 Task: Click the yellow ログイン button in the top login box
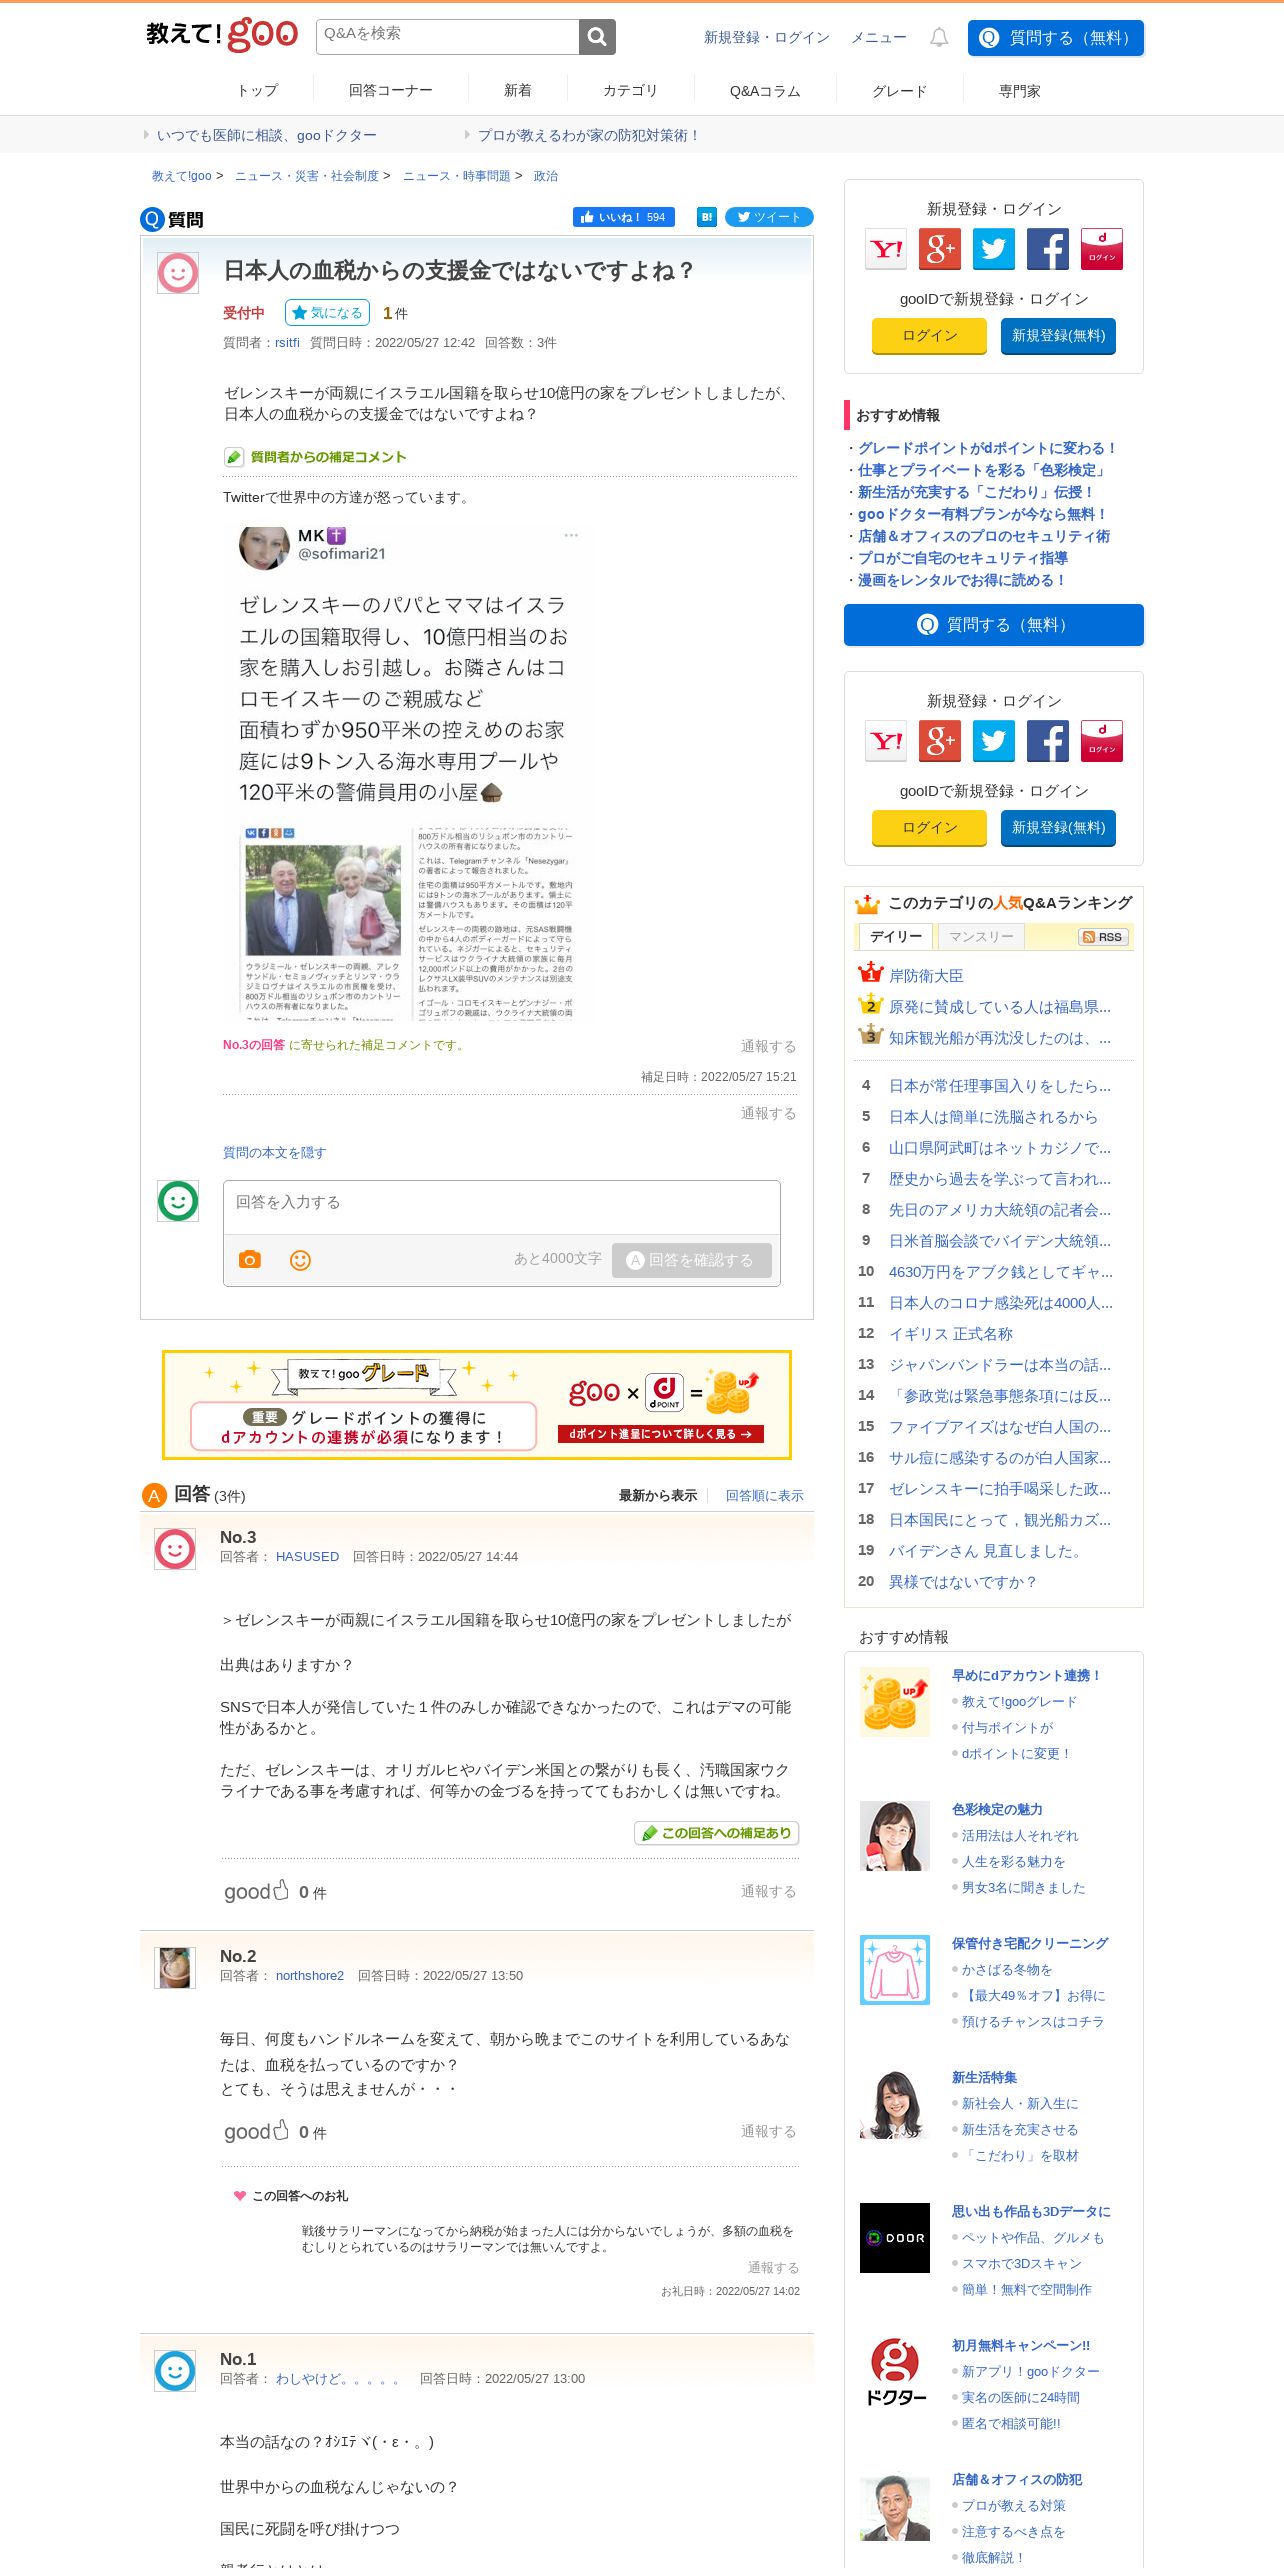[930, 336]
